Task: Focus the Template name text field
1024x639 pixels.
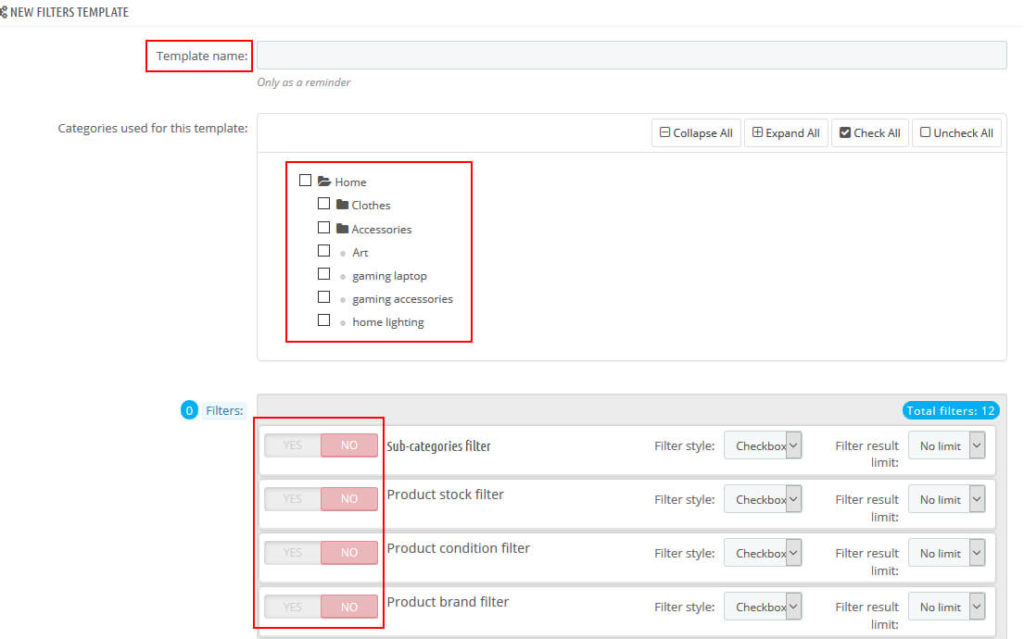Action: (x=631, y=55)
